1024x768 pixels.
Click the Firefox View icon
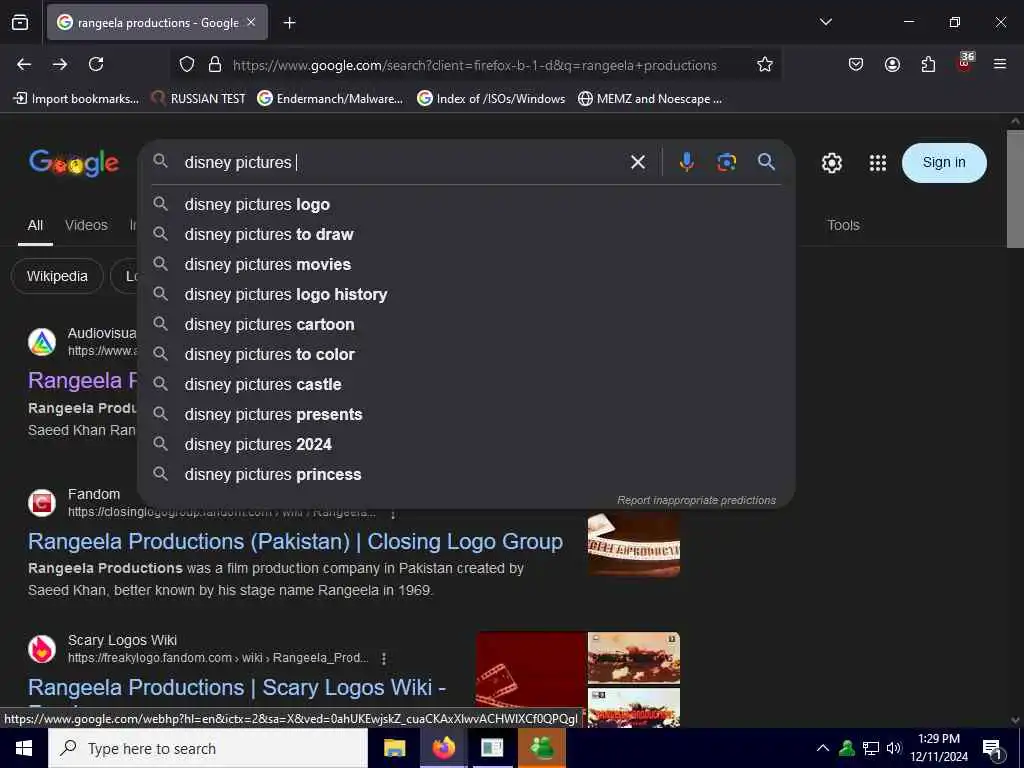tap(20, 22)
